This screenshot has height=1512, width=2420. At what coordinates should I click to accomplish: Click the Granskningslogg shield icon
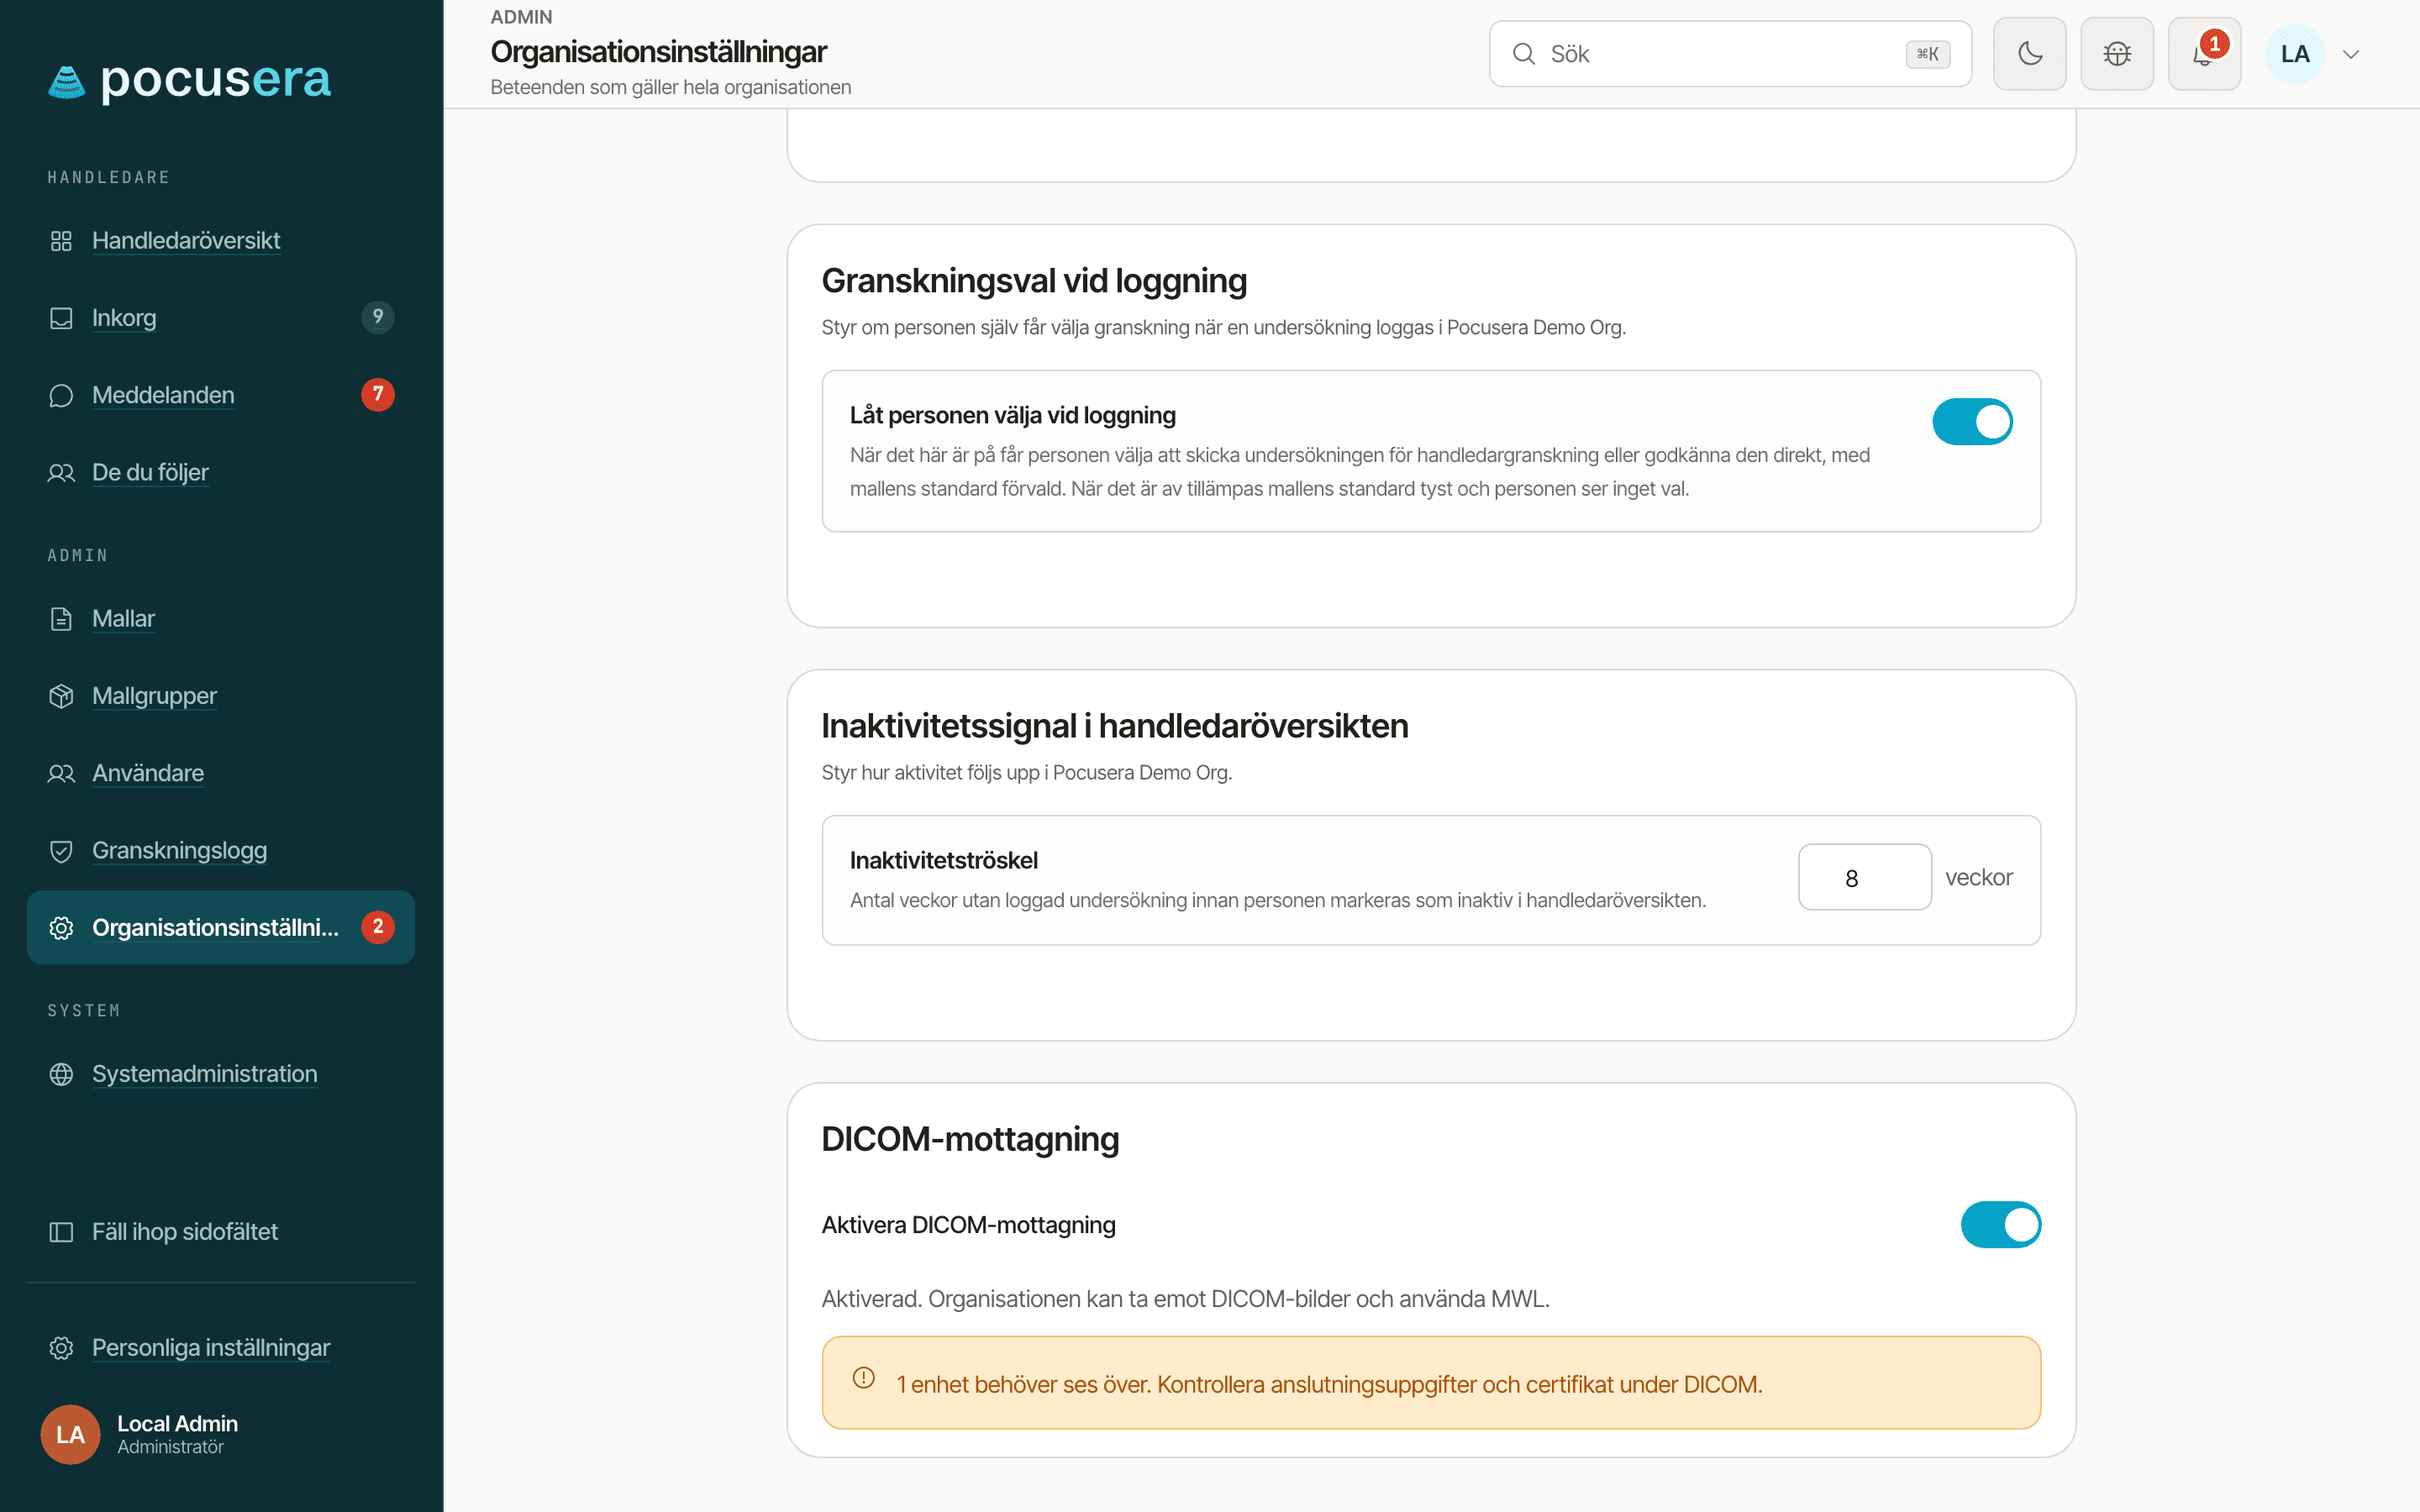point(61,851)
